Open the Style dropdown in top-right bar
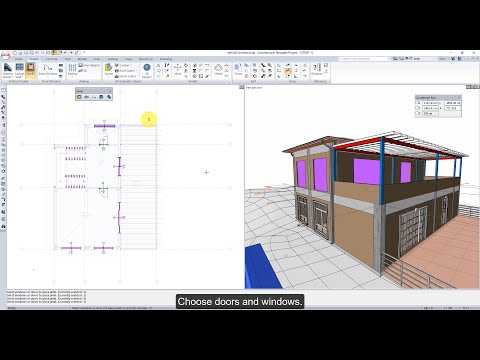The image size is (480, 360). tap(443, 59)
